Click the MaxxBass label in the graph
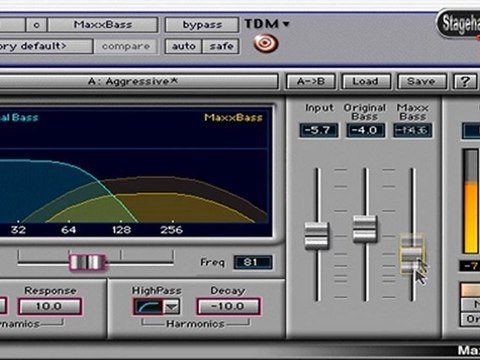Screen dimensions: 480x360 [234, 118]
